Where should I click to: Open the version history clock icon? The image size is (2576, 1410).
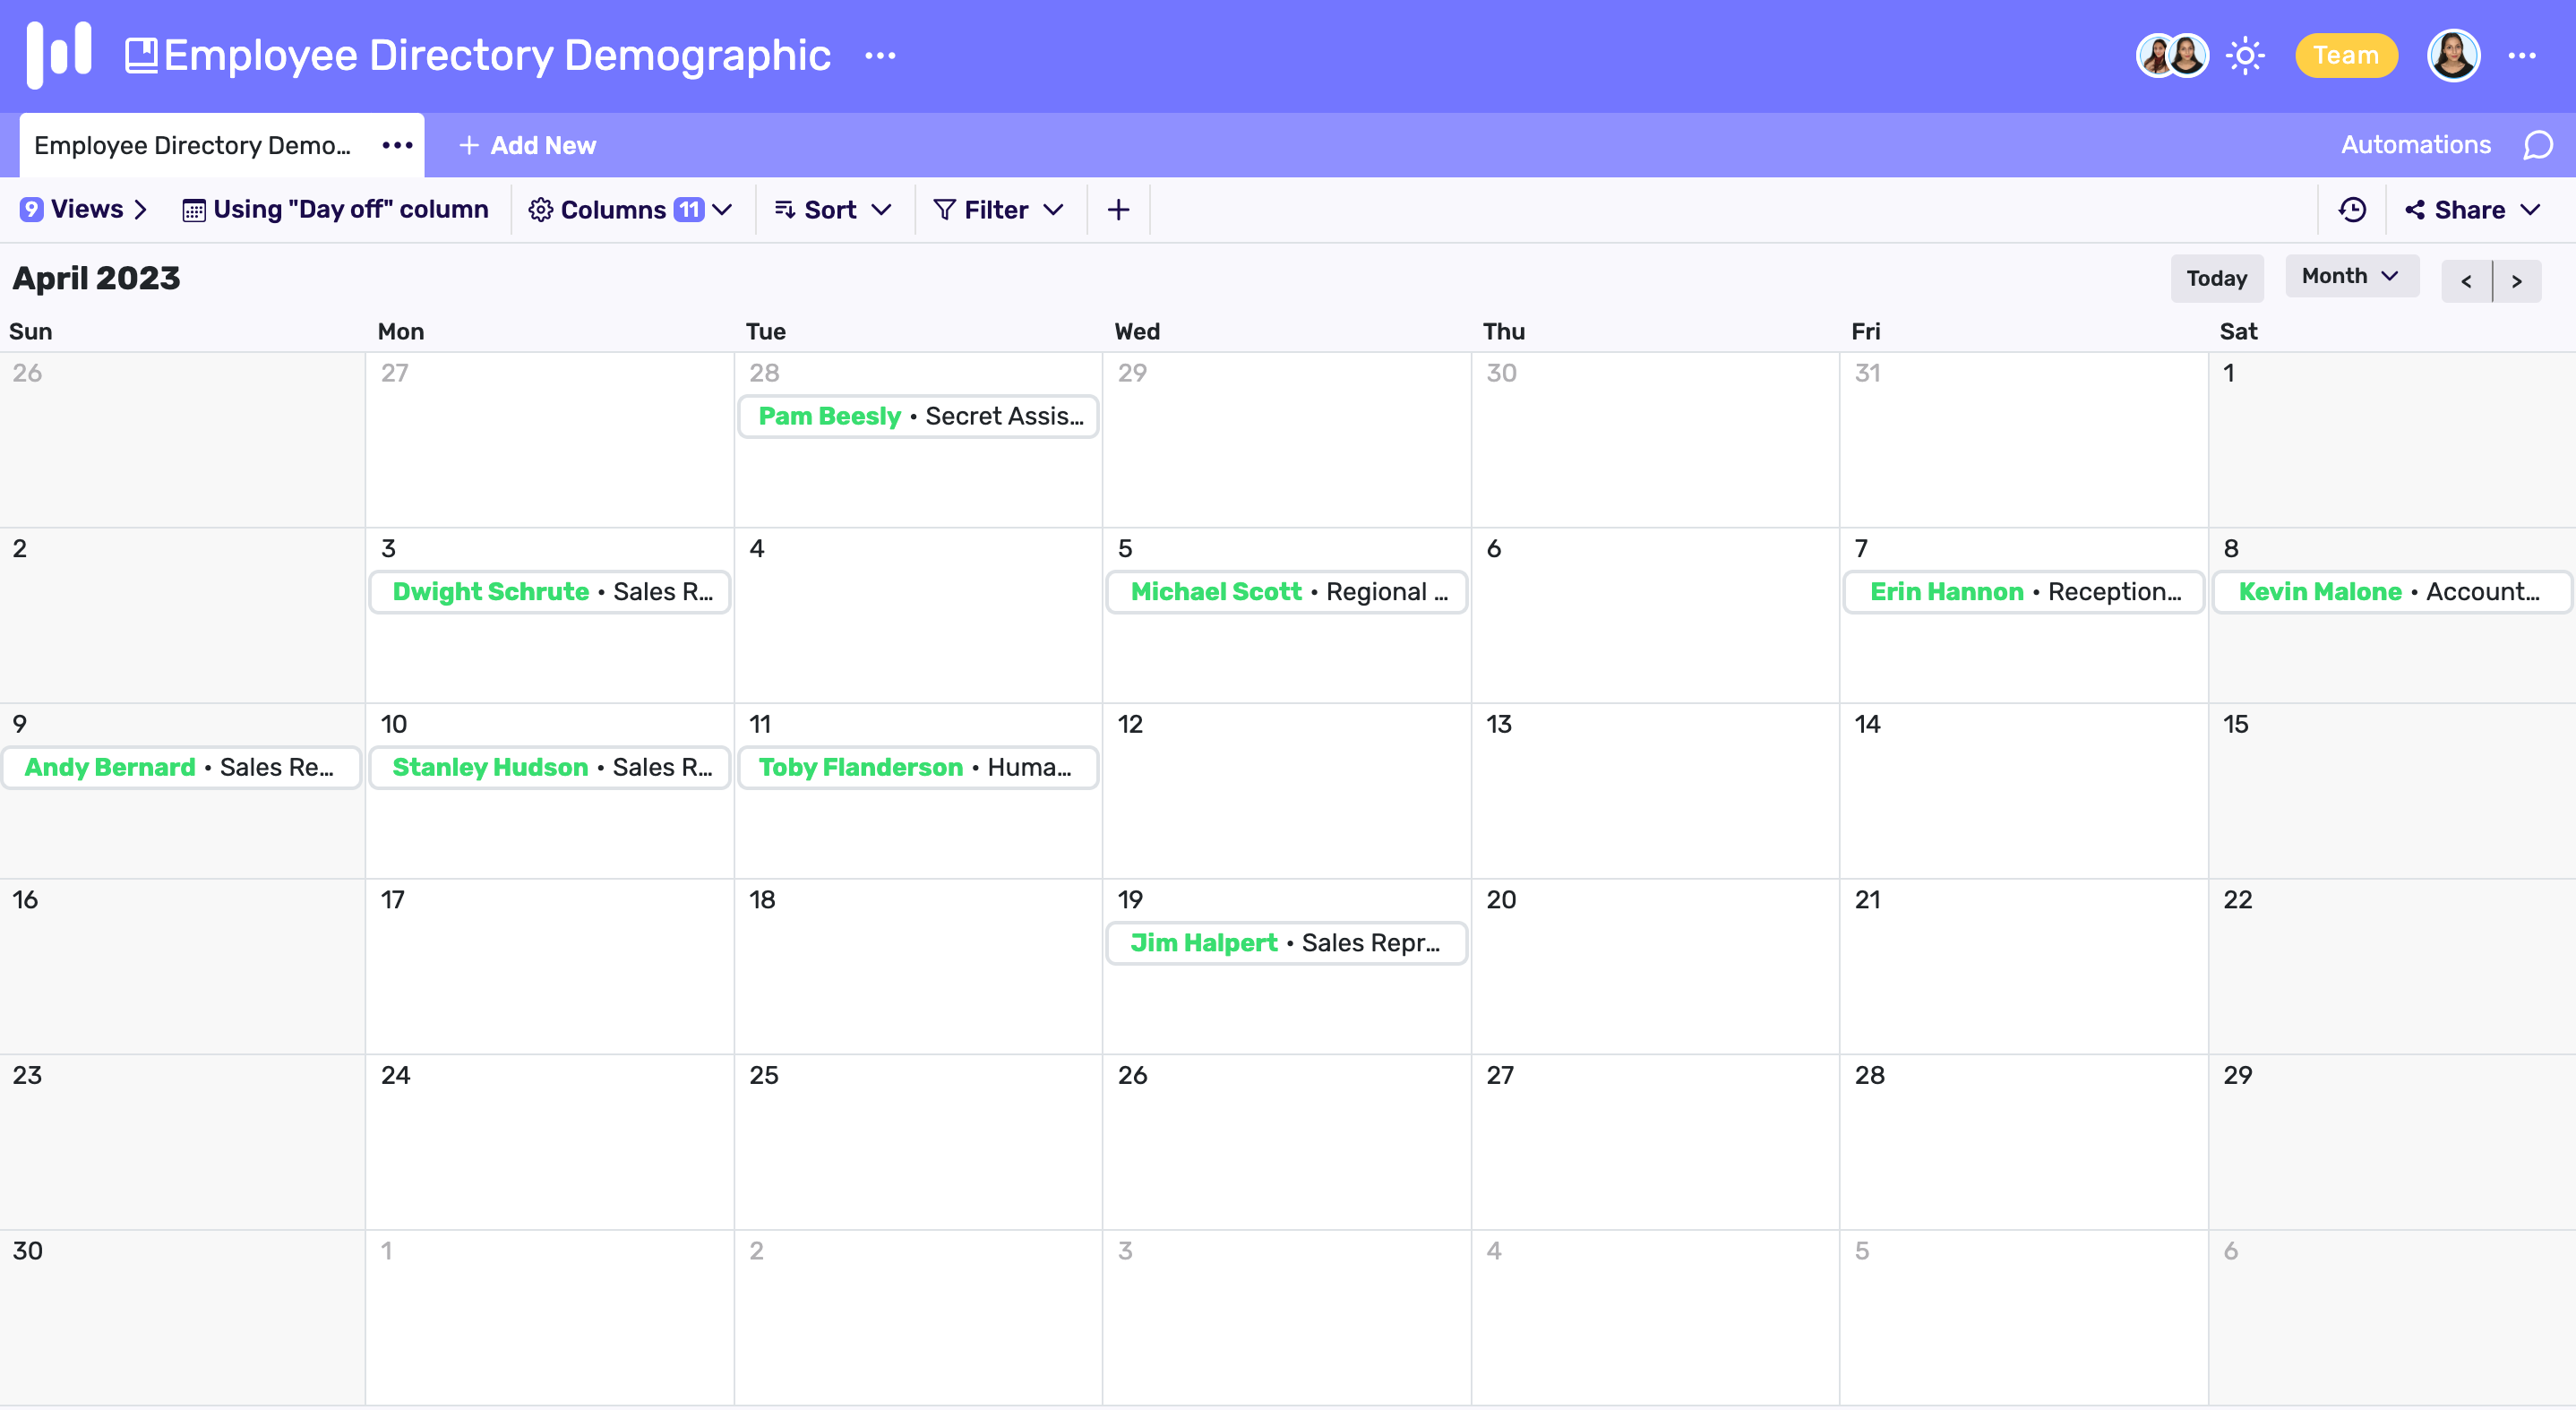pos(2352,210)
